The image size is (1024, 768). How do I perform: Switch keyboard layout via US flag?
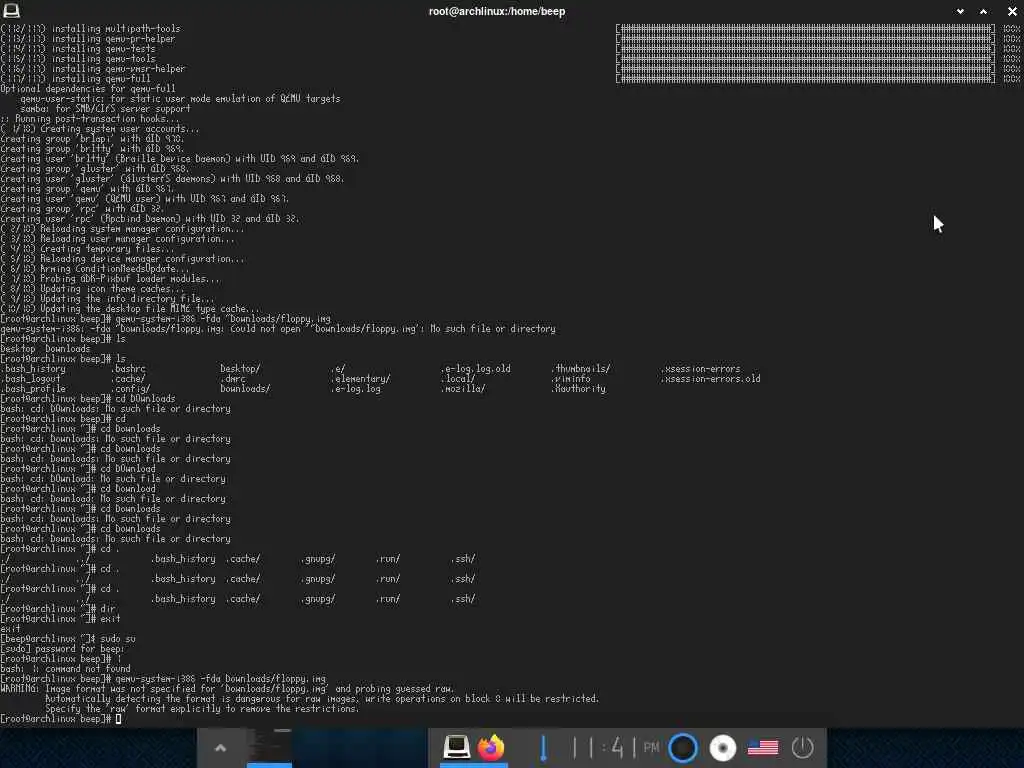point(762,747)
